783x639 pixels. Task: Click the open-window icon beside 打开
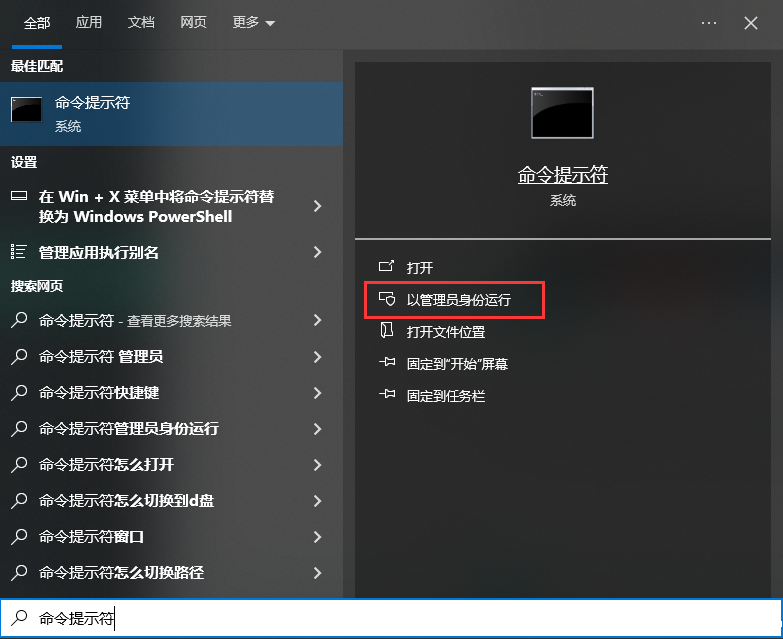pyautogui.click(x=386, y=266)
